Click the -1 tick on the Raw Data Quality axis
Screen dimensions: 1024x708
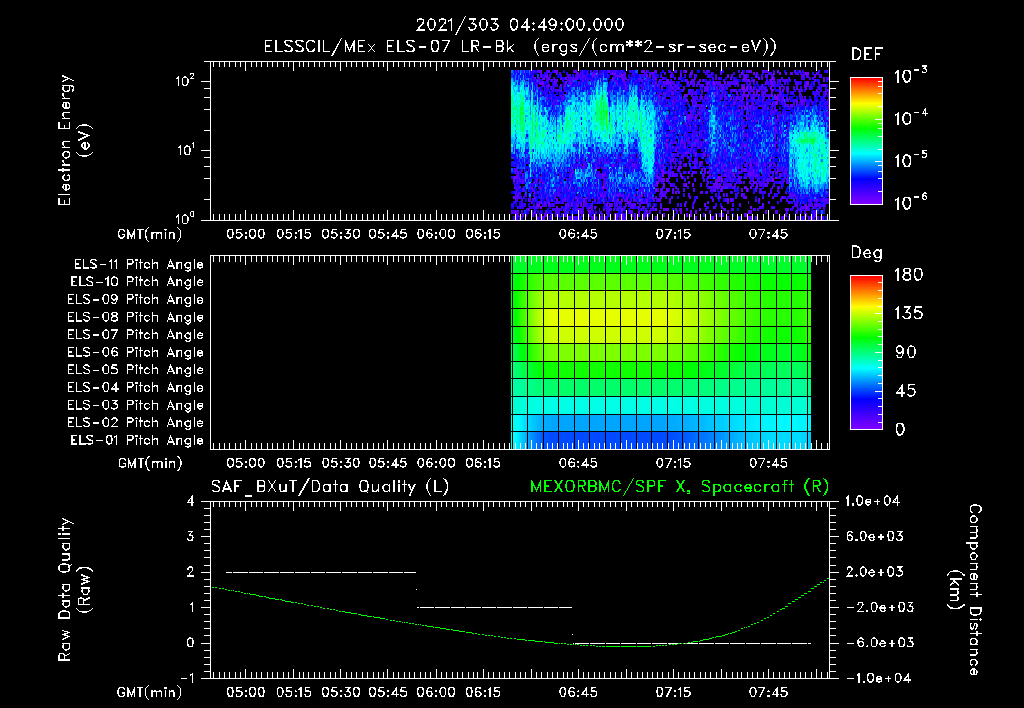click(x=187, y=678)
